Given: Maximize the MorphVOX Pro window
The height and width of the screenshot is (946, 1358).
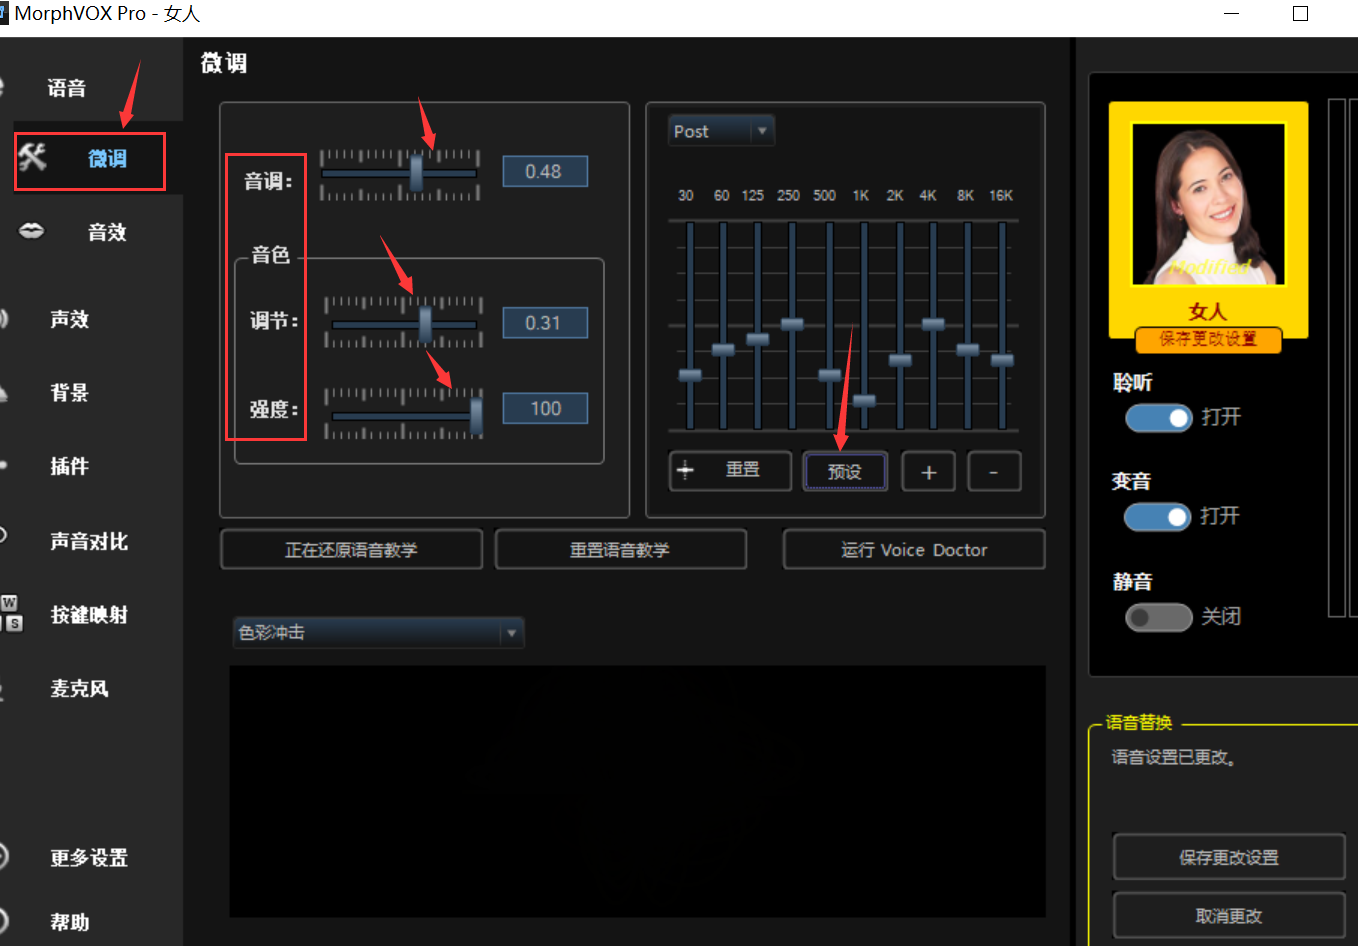Looking at the screenshot, I should pos(1300,14).
